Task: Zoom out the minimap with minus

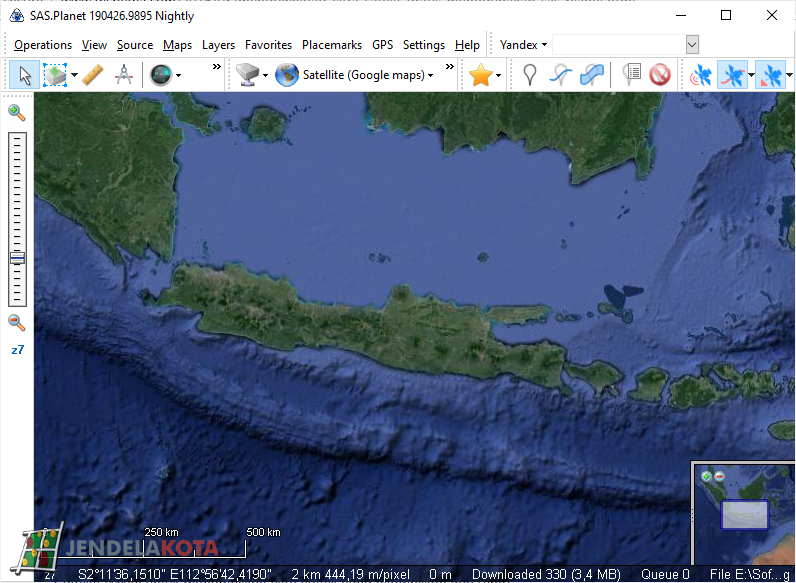Action: pyautogui.click(x=719, y=476)
